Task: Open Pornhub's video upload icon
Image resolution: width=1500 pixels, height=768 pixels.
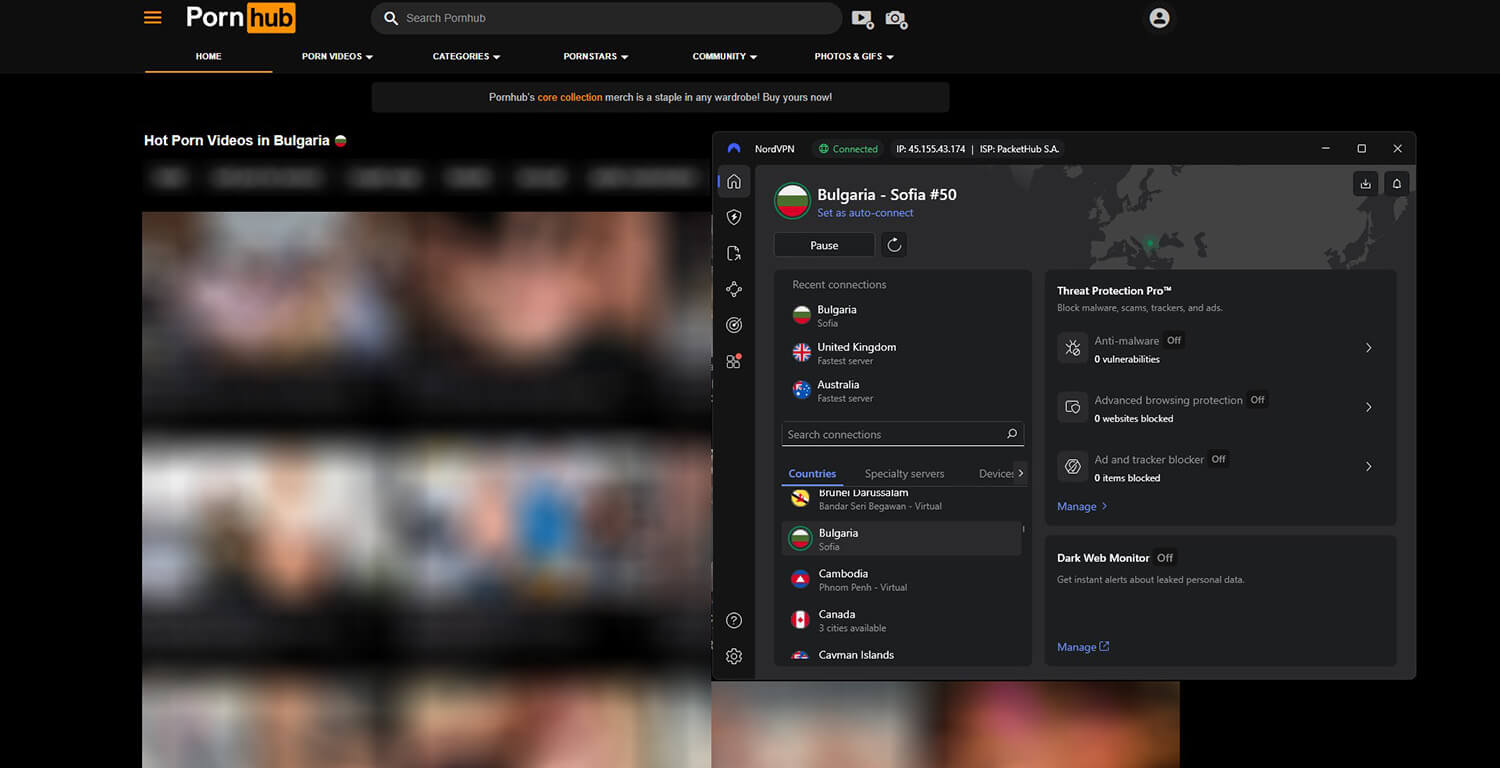Action: 862,18
